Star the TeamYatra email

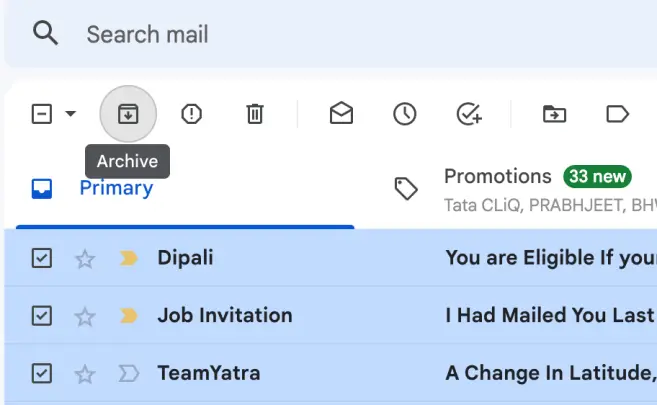pyautogui.click(x=85, y=374)
